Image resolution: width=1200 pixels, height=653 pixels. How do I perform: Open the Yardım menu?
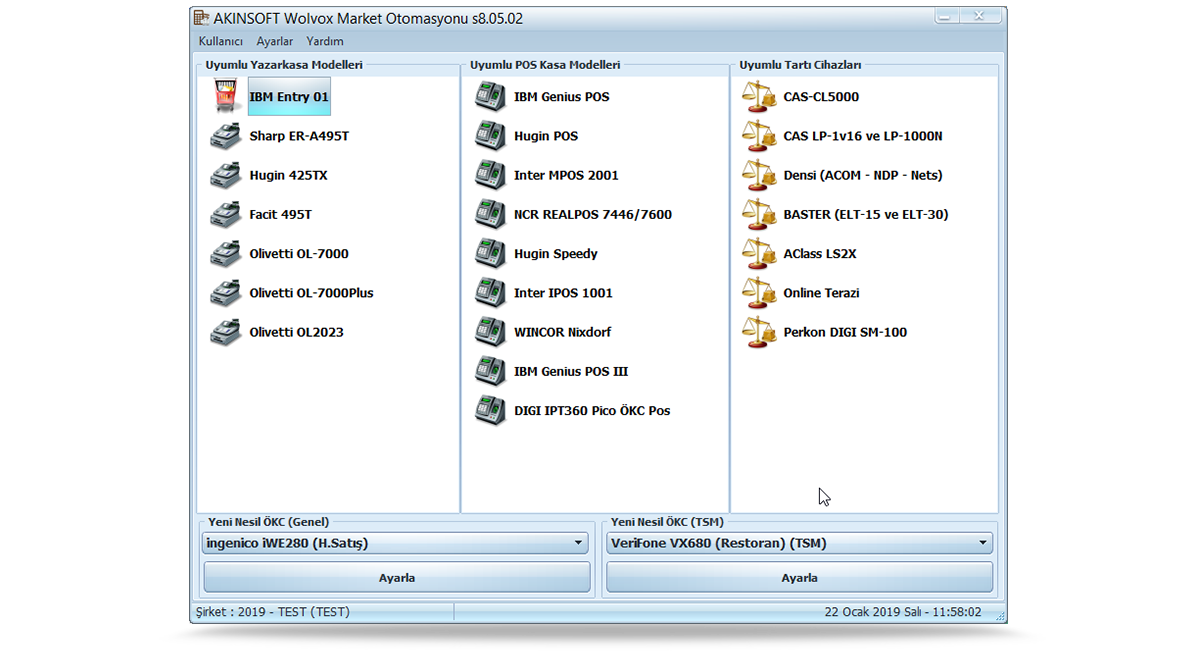(x=325, y=41)
